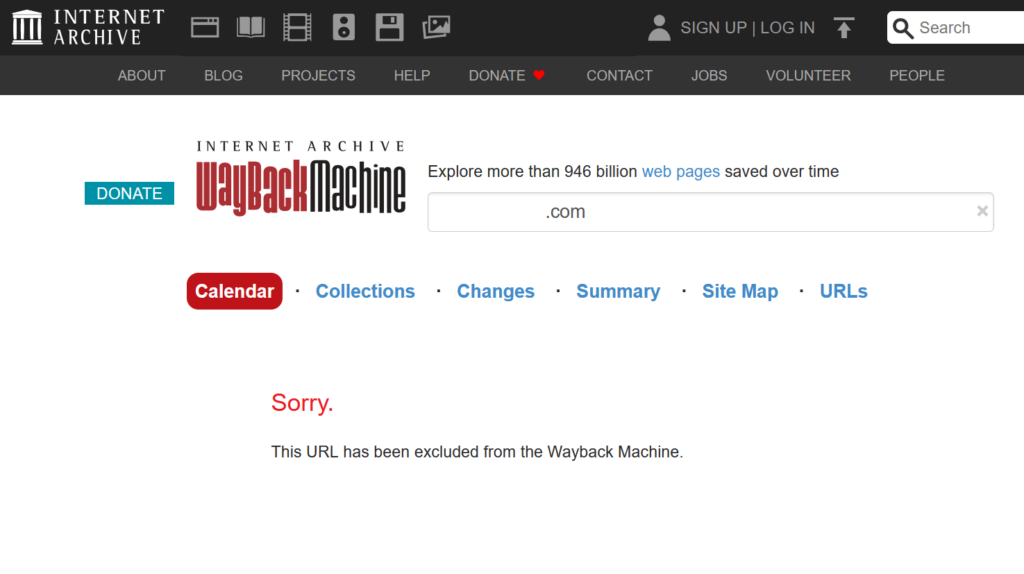Screen dimensions: 1024x574
Task: Switch to the Site Map tab
Action: pyautogui.click(x=740, y=291)
